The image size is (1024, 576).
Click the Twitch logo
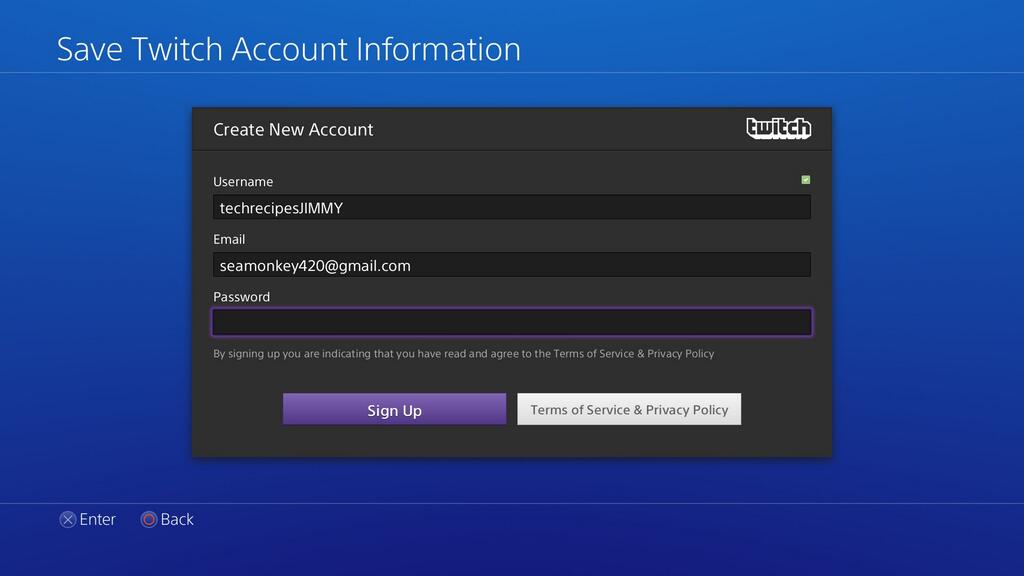tap(778, 128)
